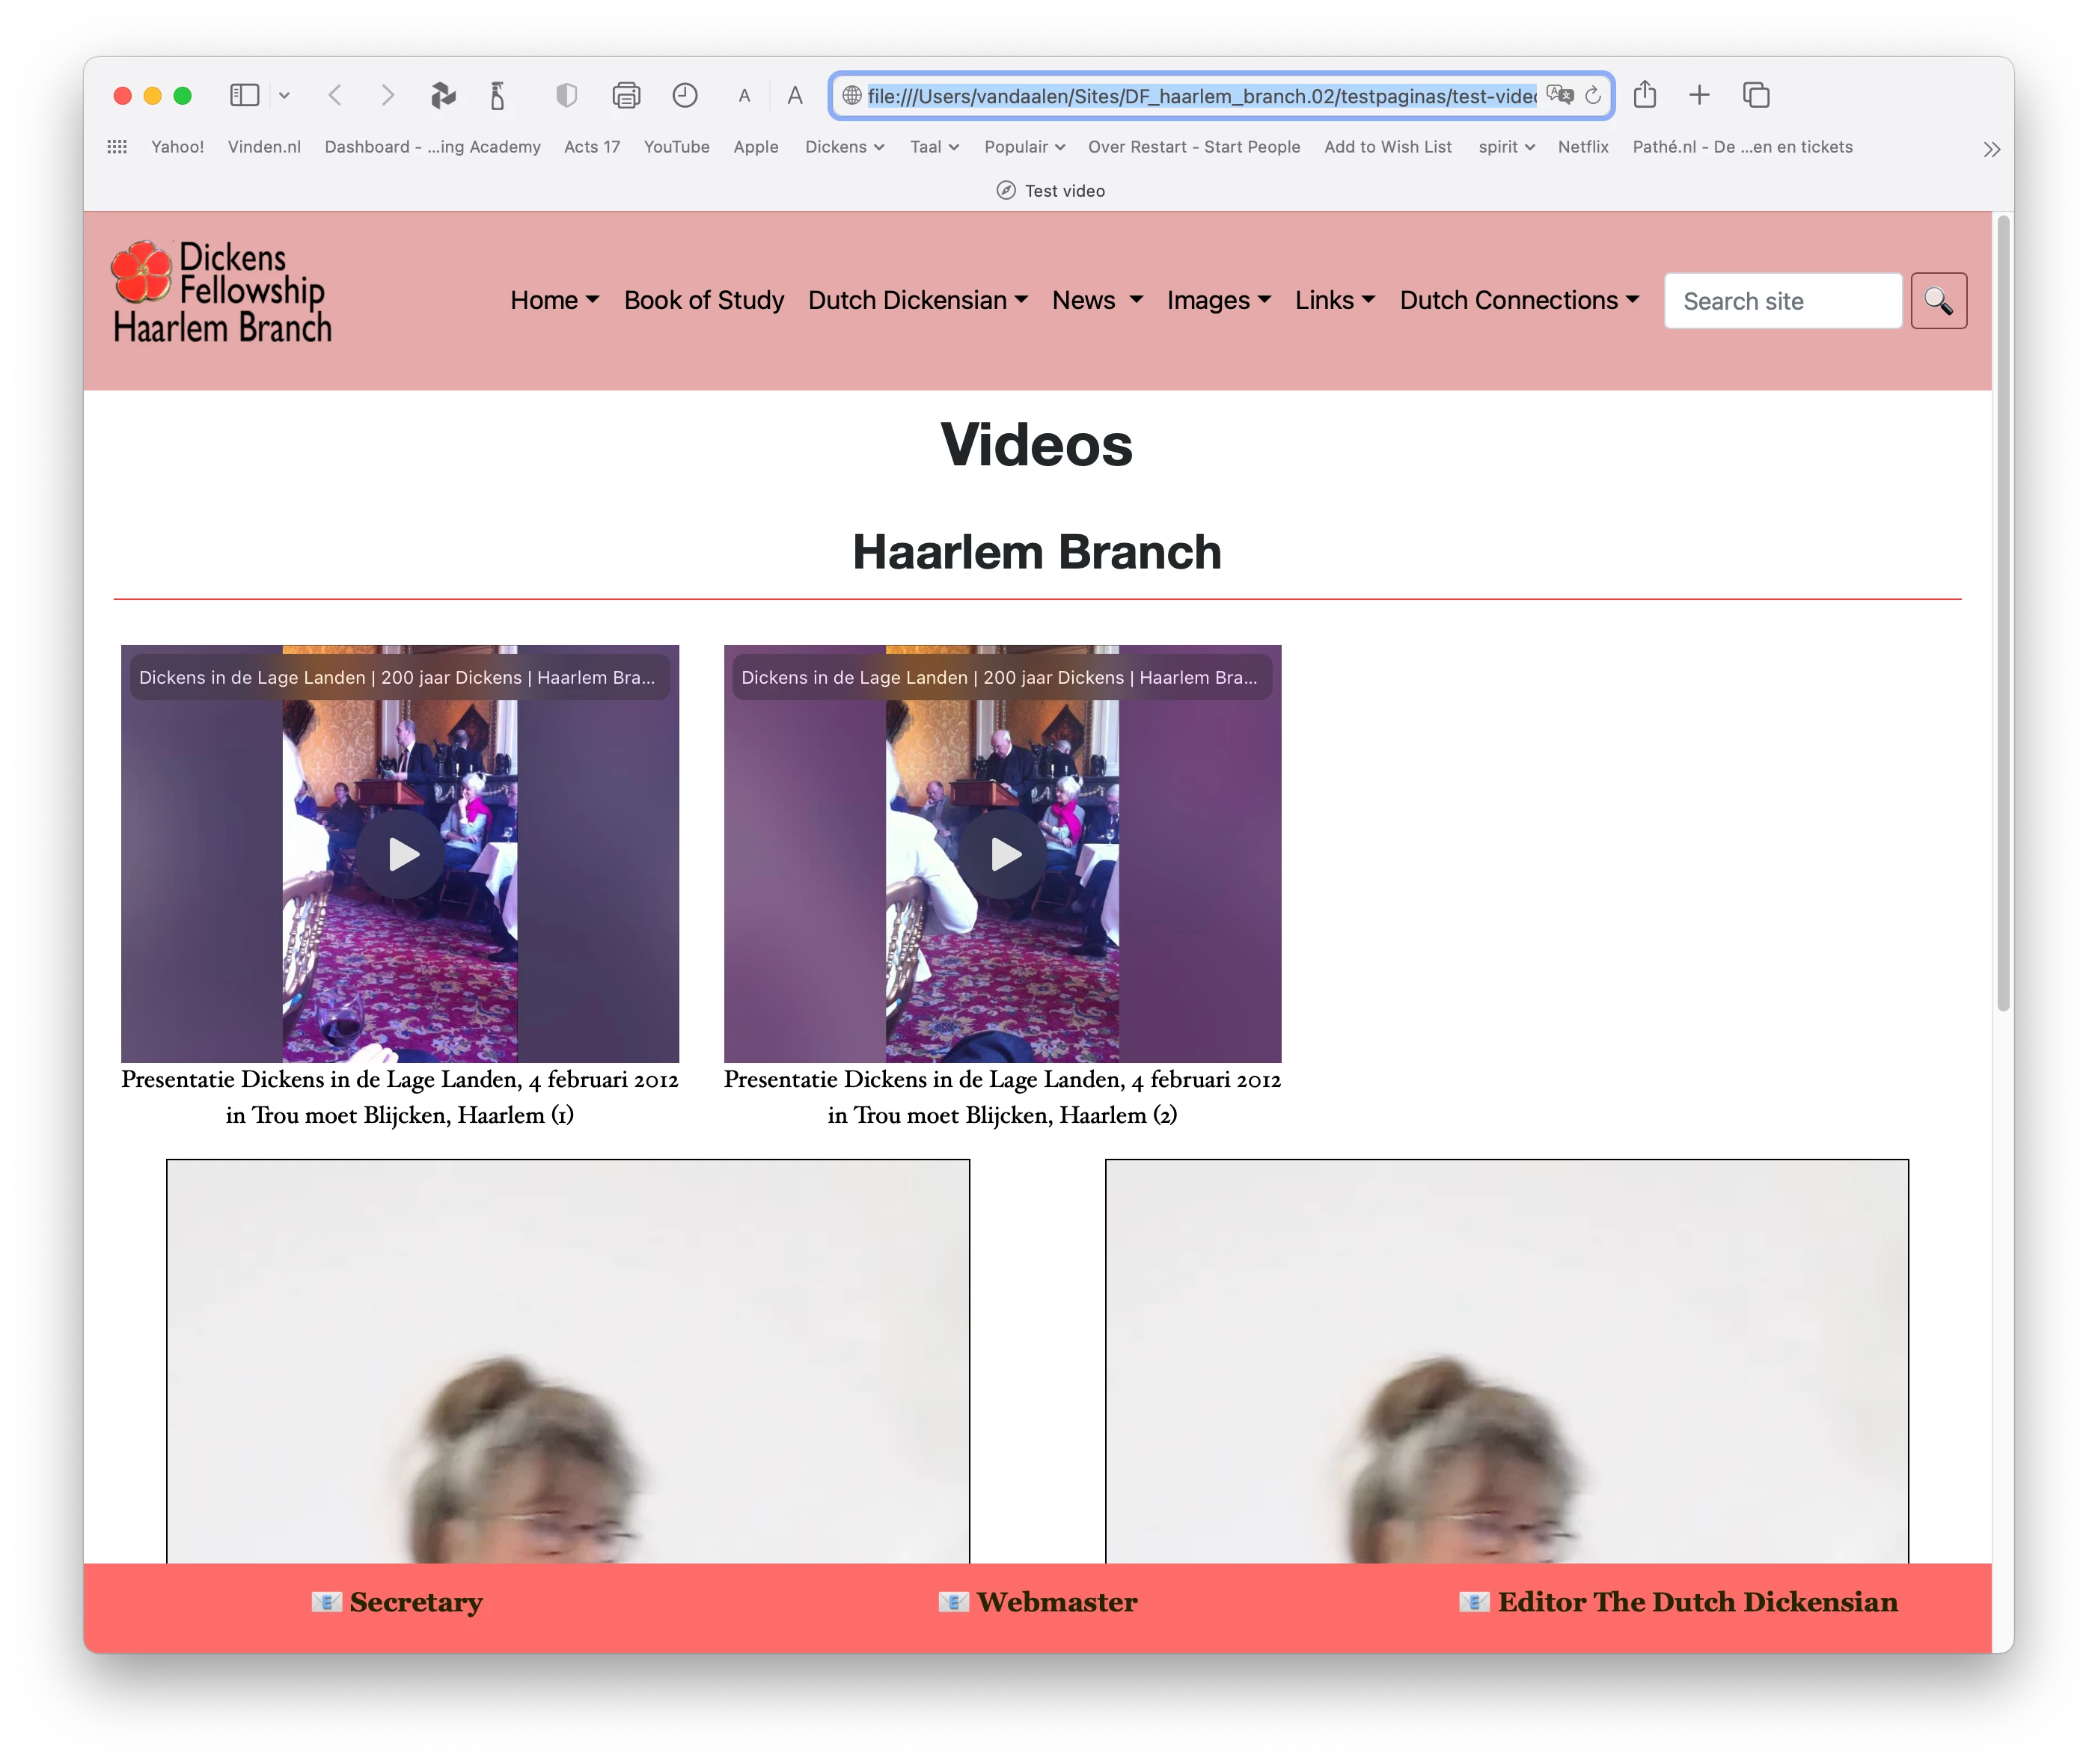Expand the Dickens bookmarks folder
This screenshot has width=2098, height=1764.
pyautogui.click(x=844, y=147)
